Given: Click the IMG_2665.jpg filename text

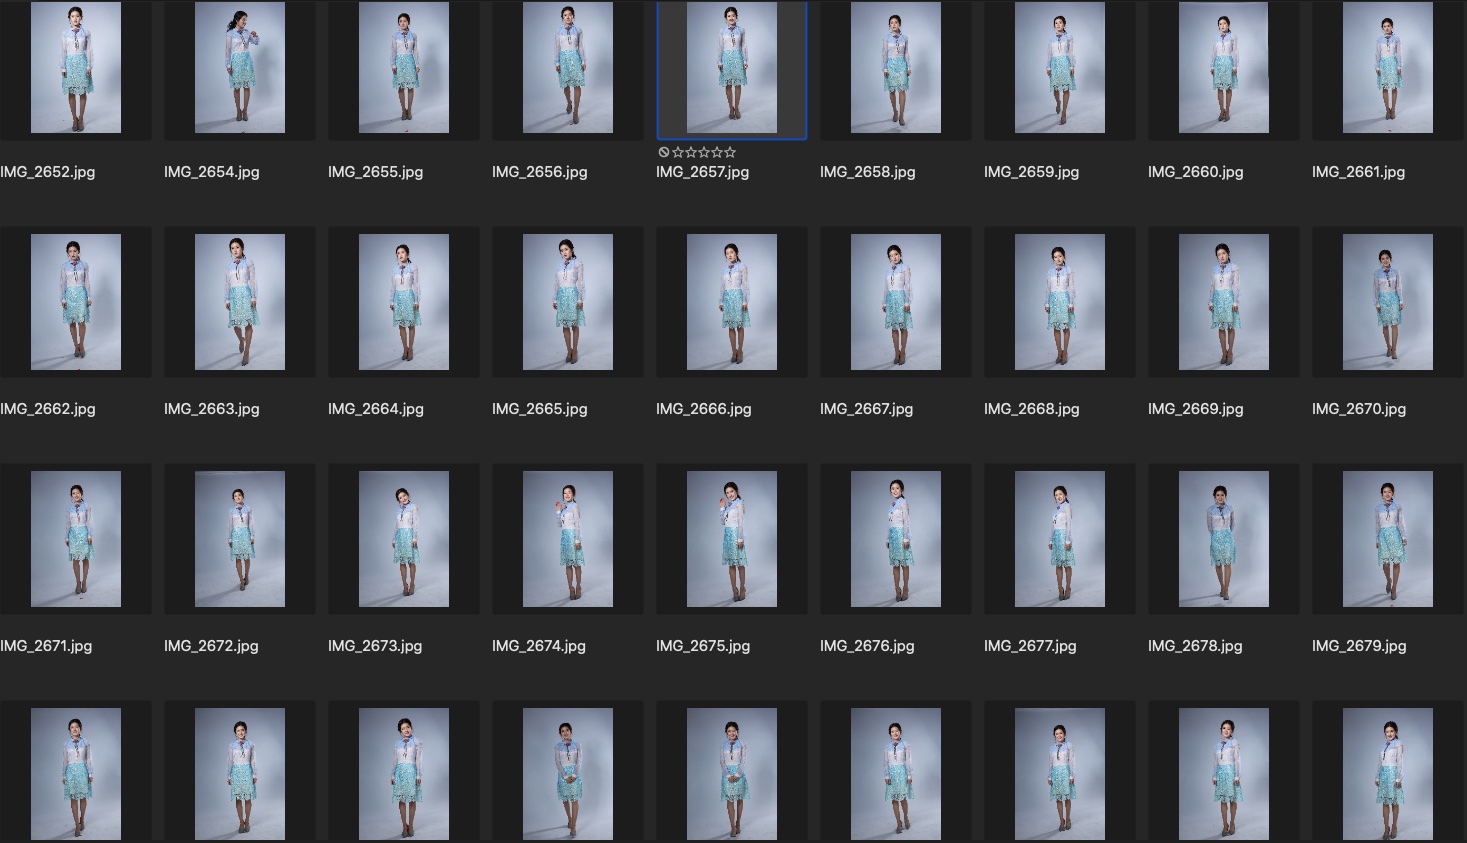Looking at the screenshot, I should point(539,409).
